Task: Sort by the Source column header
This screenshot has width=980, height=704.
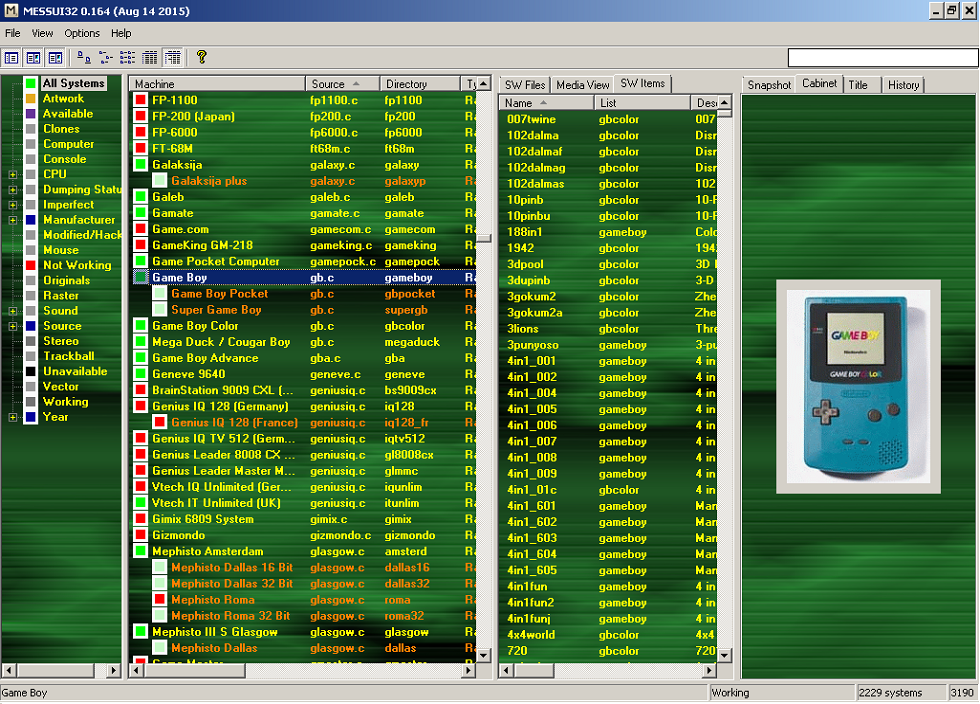Action: pos(342,84)
